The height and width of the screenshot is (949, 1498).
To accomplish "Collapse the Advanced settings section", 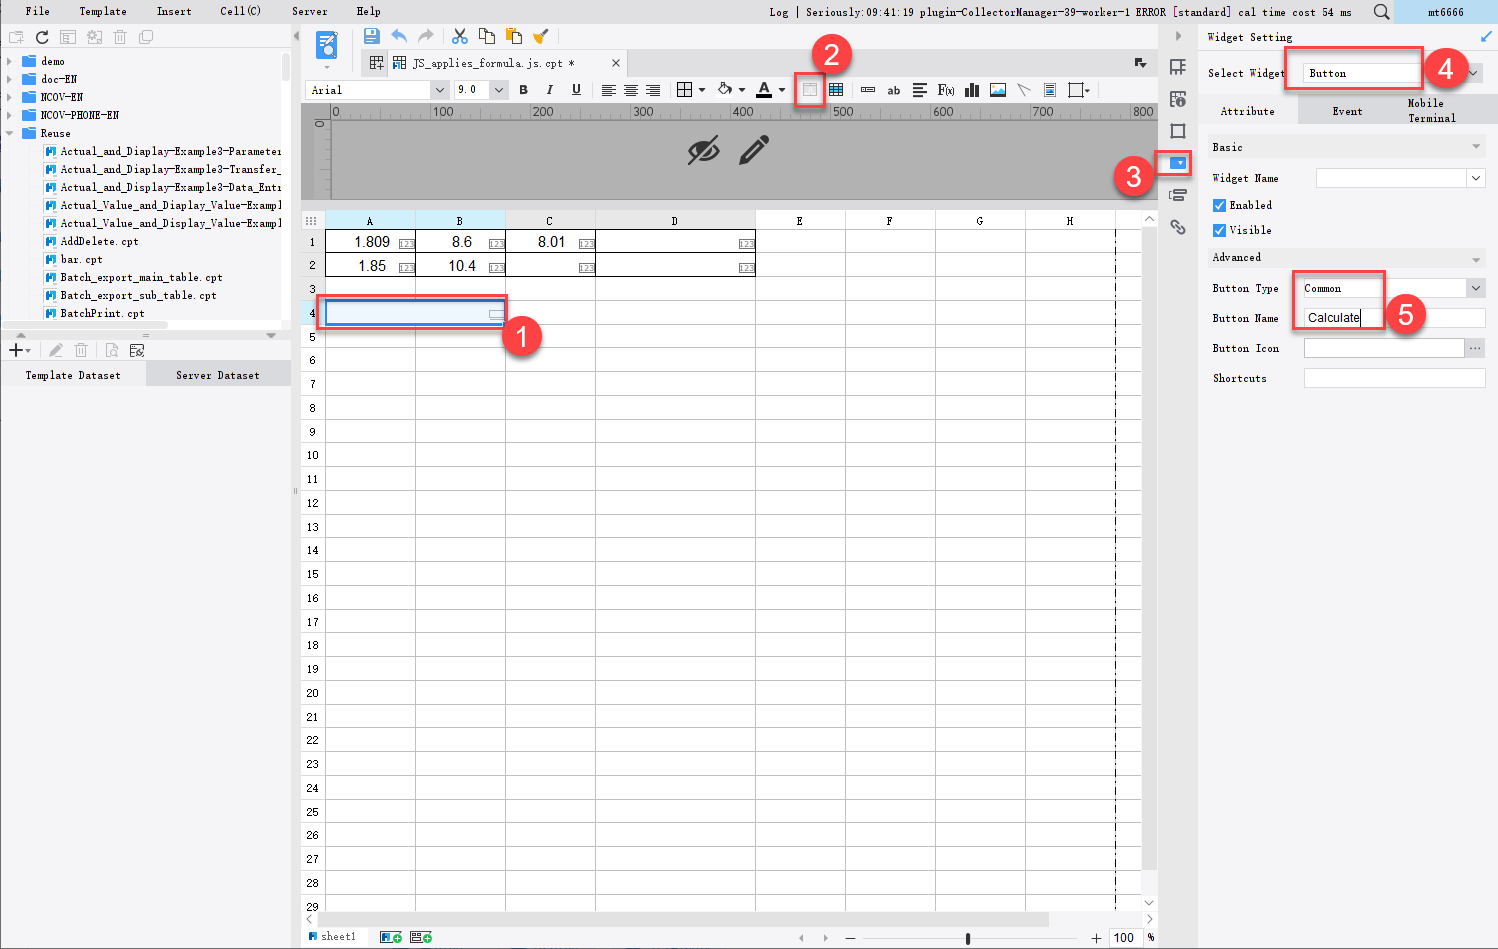I will [x=1476, y=257].
